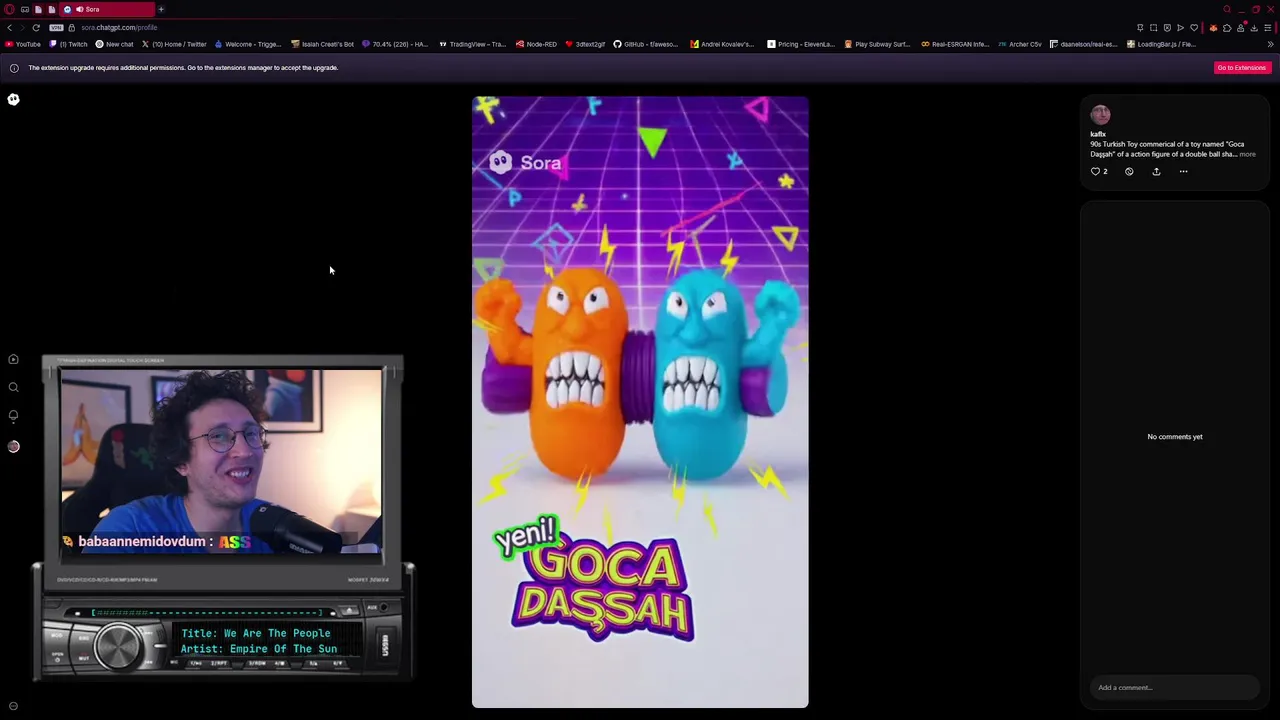Toggle the VPN badge in the address bar
The width and height of the screenshot is (1280, 720).
coord(56,28)
